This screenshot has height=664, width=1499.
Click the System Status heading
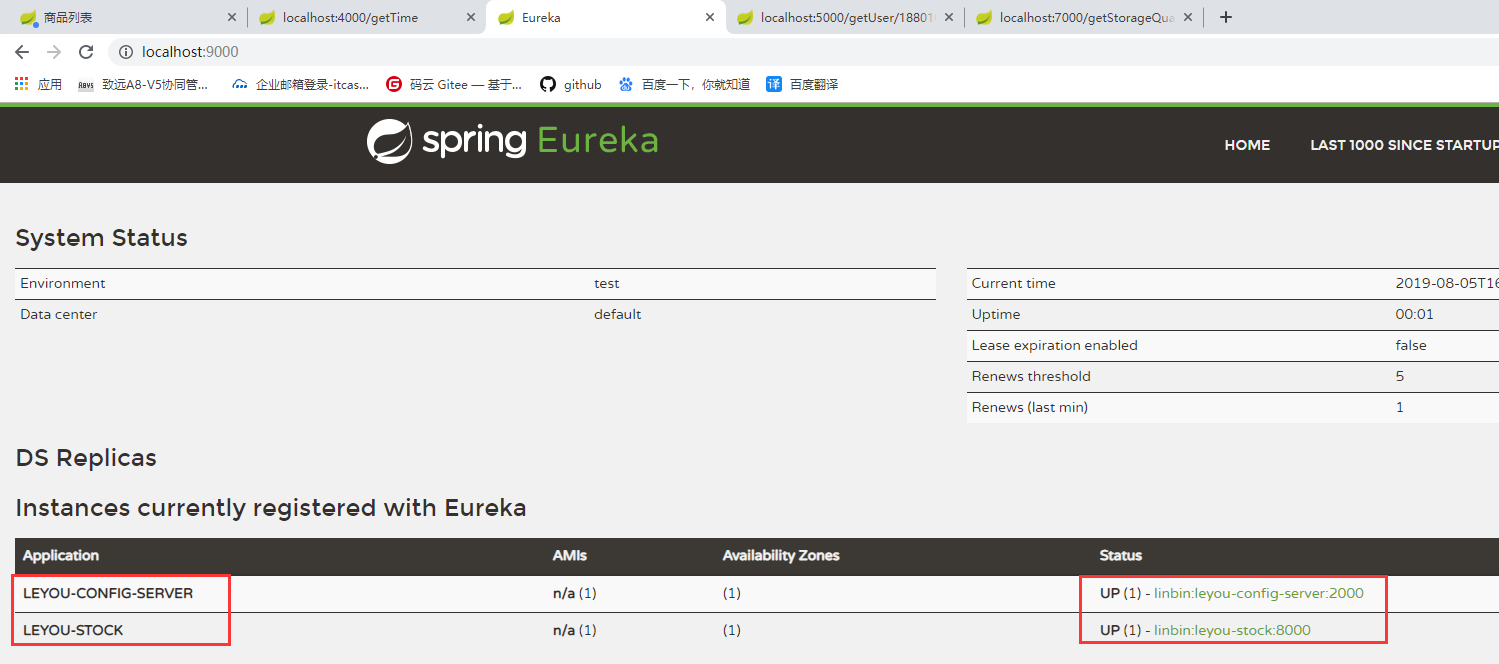coord(102,238)
